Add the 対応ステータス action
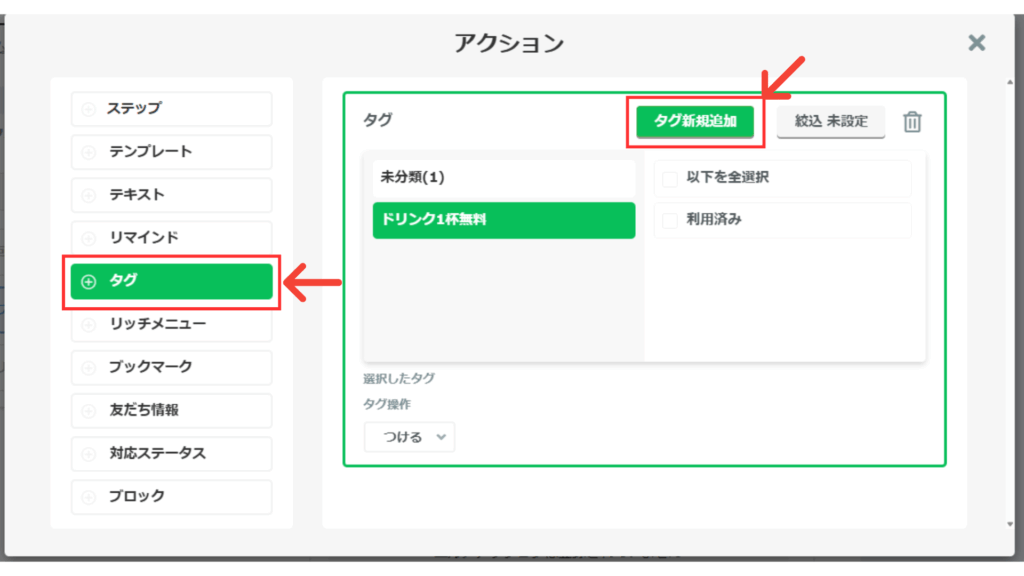The width and height of the screenshot is (1024, 576). pyautogui.click(x=171, y=453)
